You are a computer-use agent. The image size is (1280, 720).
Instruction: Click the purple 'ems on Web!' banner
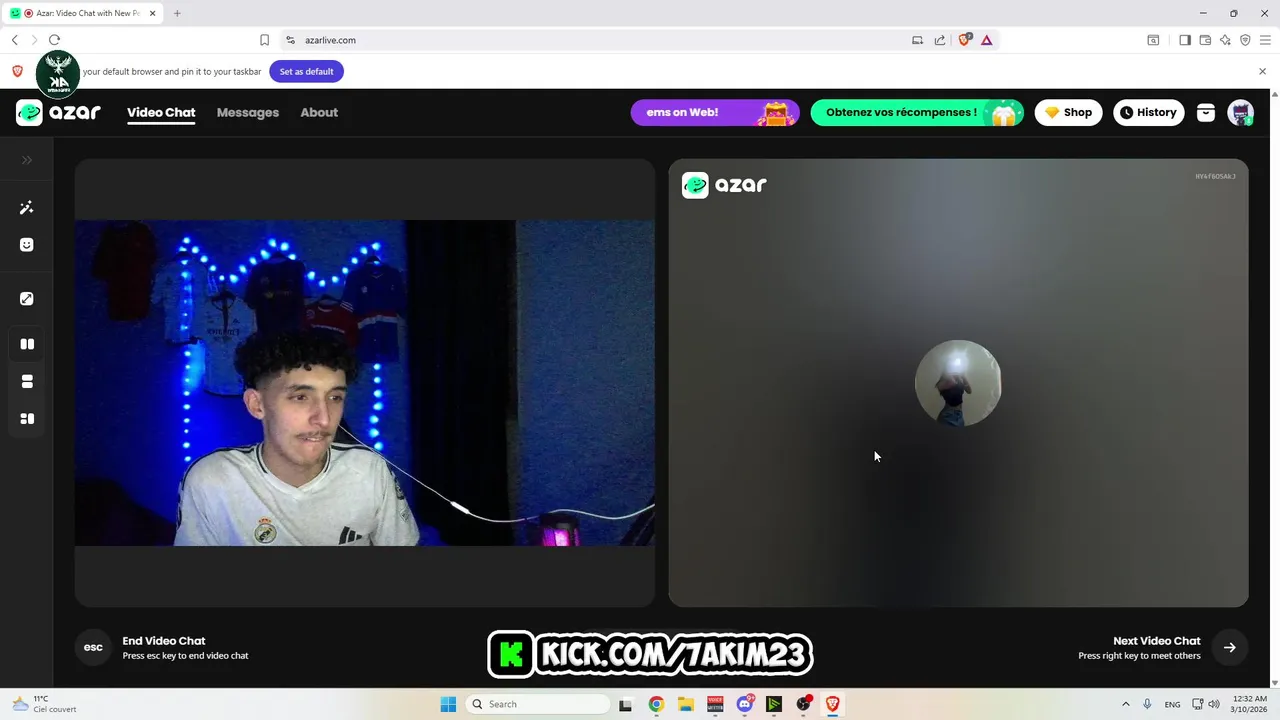715,112
